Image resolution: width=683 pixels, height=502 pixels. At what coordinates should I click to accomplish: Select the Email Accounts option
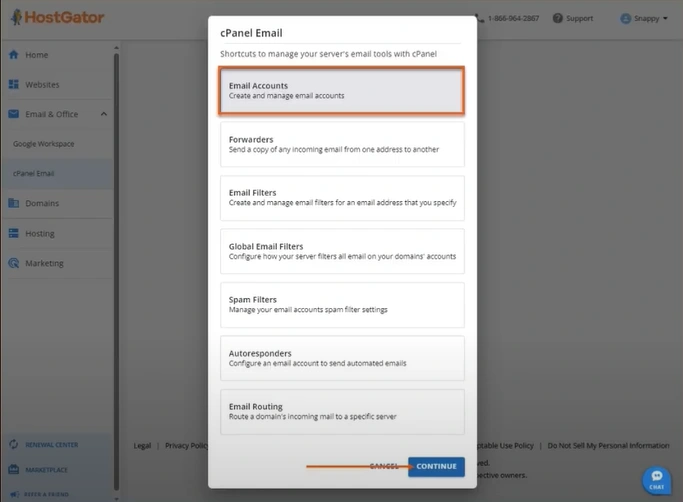click(x=342, y=91)
